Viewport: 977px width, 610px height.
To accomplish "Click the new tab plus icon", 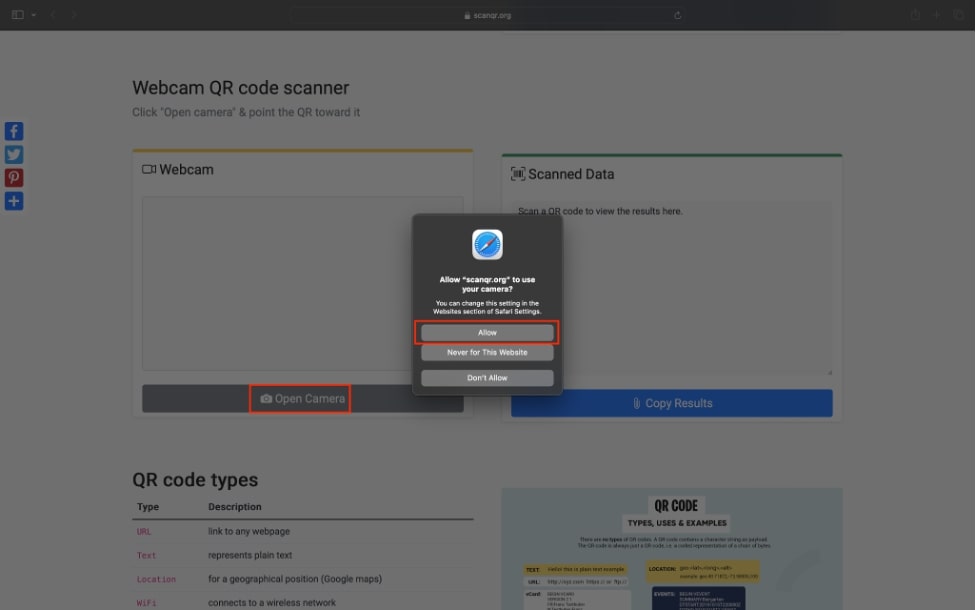I will (937, 15).
